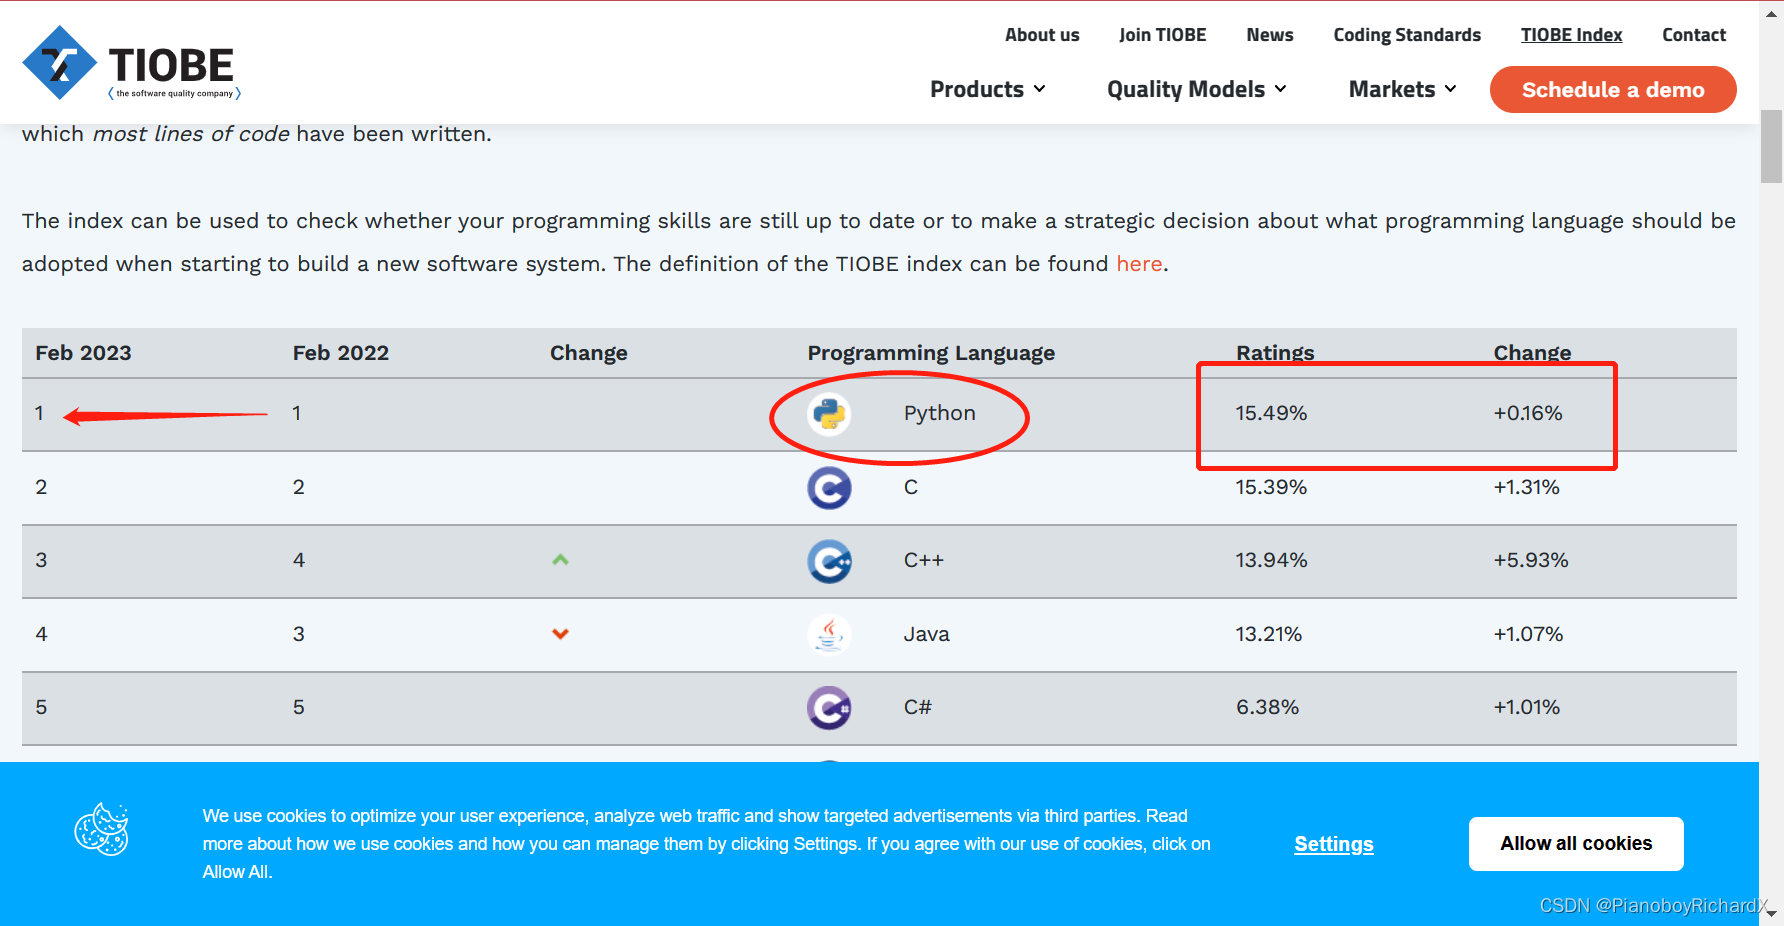Click the C++ language icon
This screenshot has height=926, width=1784.
tap(829, 561)
